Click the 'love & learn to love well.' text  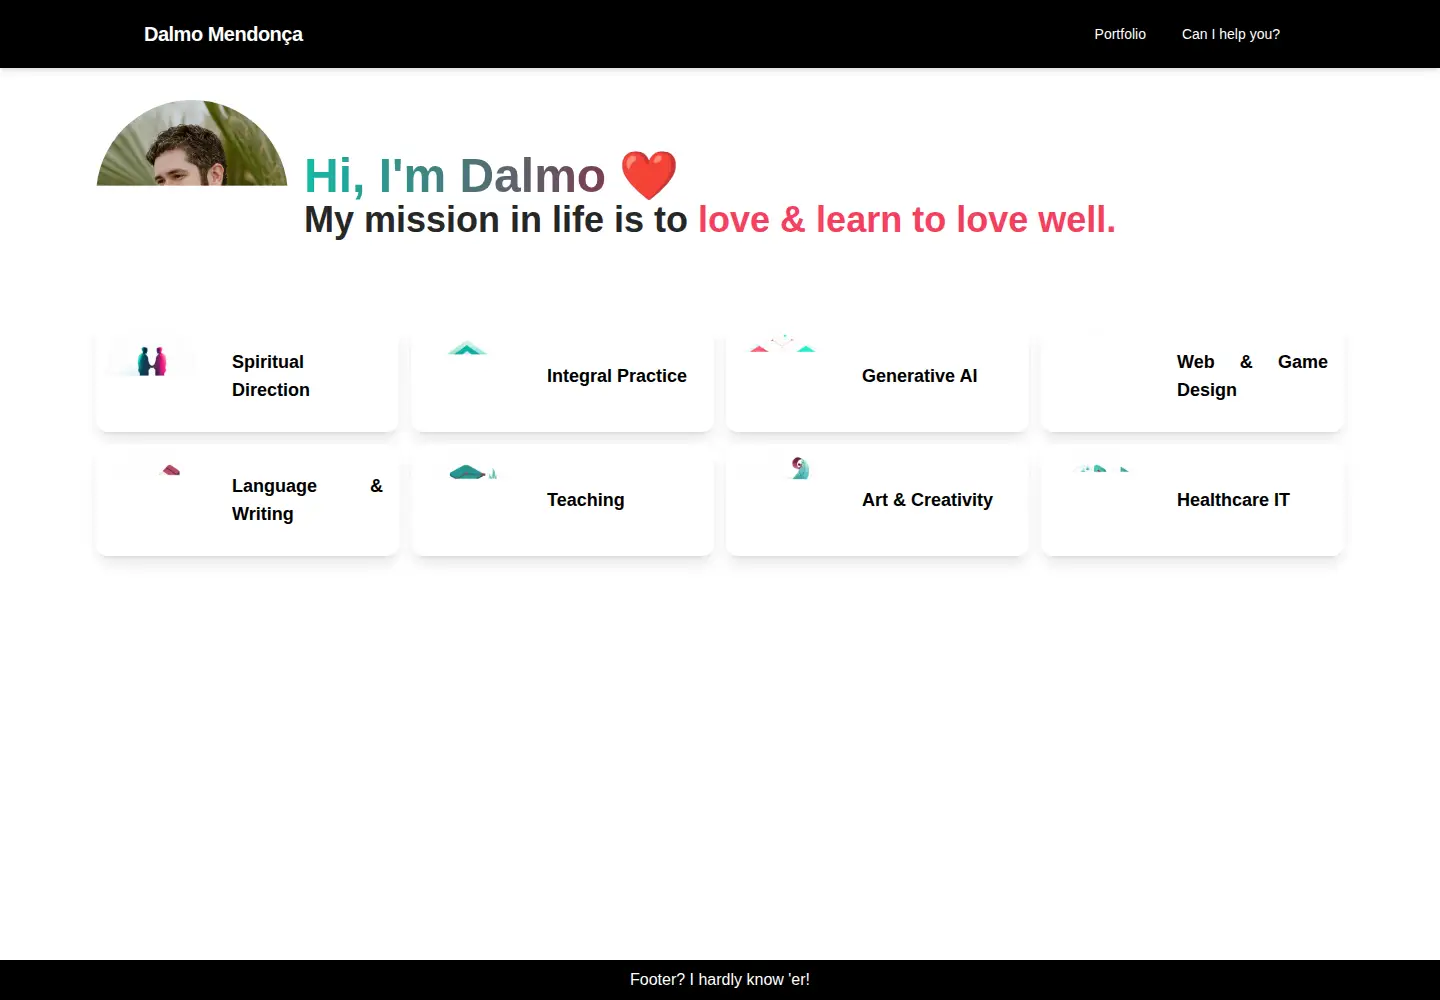907,220
